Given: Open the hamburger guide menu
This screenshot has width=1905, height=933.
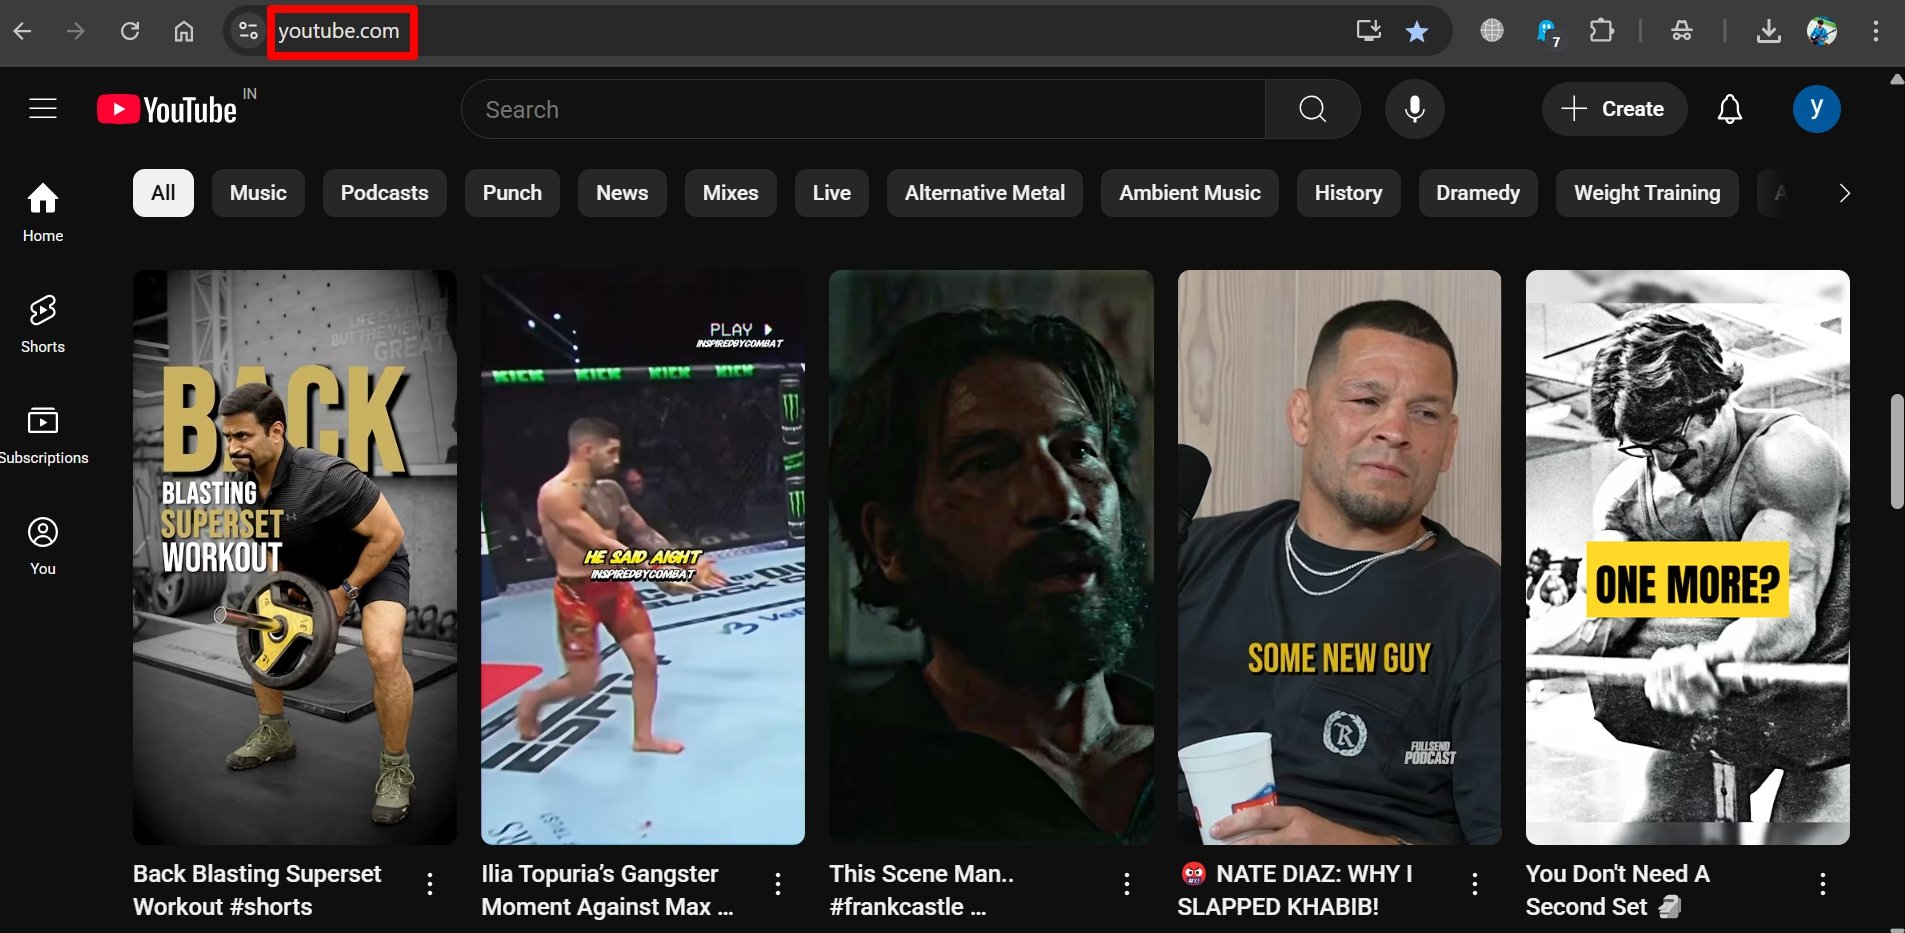Looking at the screenshot, I should tap(43, 108).
